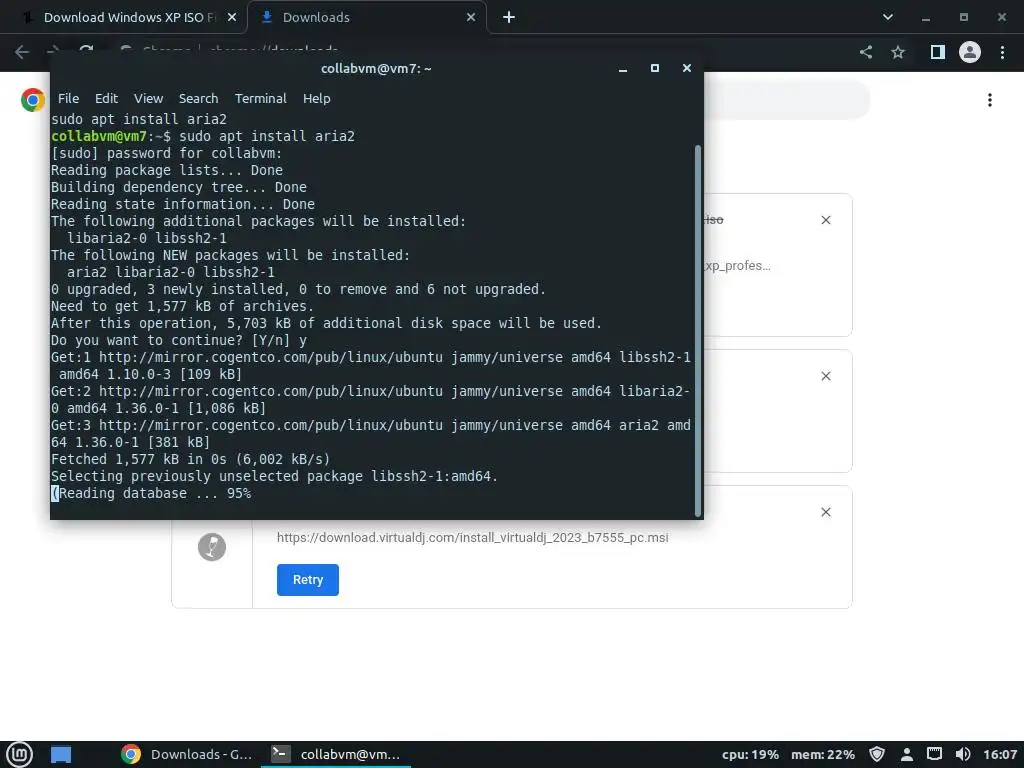
Task: Open network connection tray icon
Action: click(935, 754)
